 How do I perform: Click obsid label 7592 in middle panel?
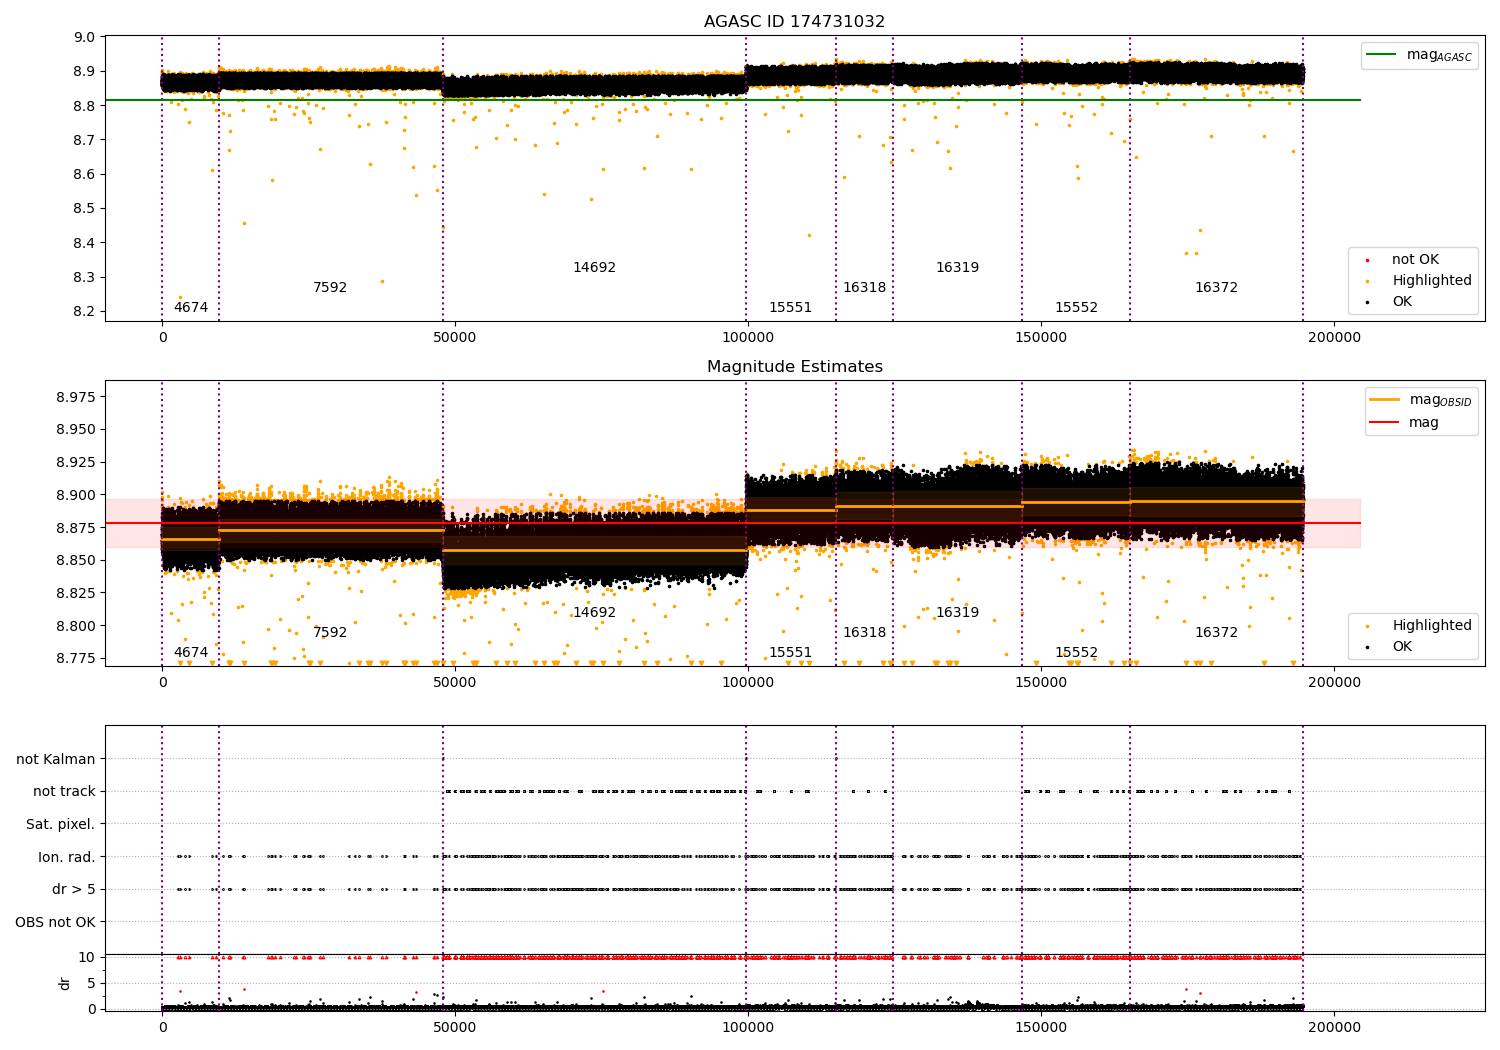pyautogui.click(x=330, y=633)
